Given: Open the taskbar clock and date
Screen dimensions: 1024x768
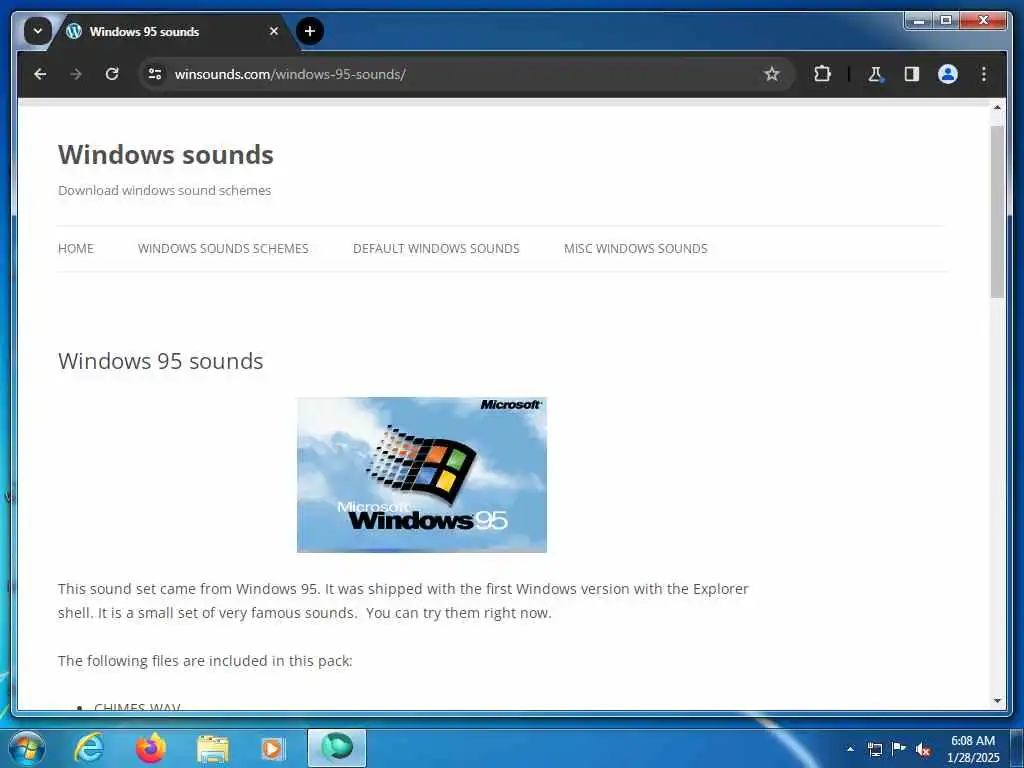Looking at the screenshot, I should 972,749.
